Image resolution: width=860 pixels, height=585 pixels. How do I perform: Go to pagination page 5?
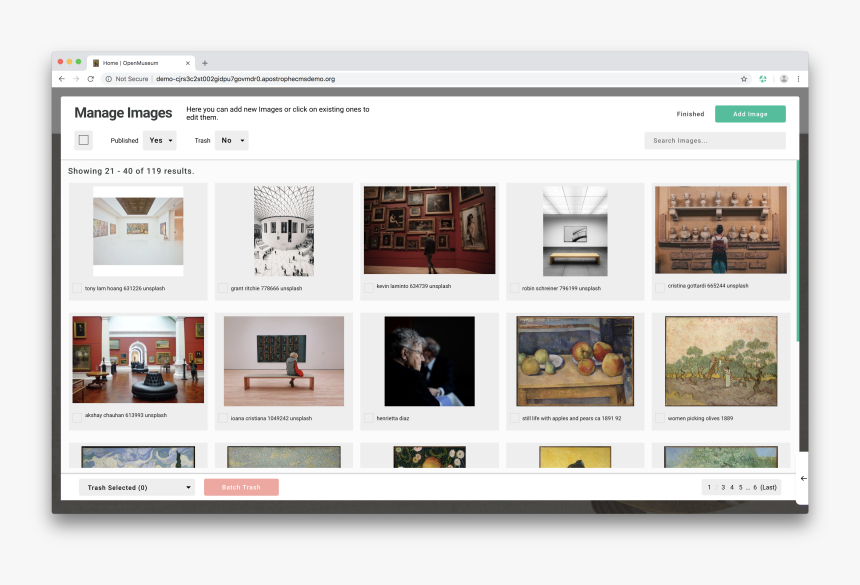coord(740,487)
